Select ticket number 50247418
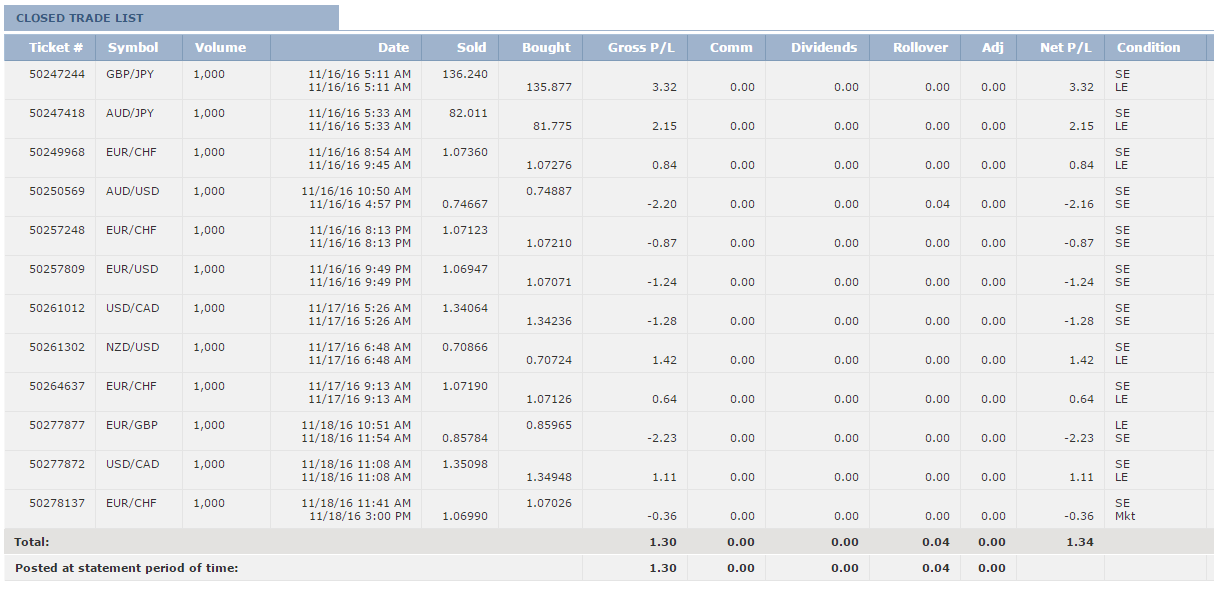 [x=57, y=113]
